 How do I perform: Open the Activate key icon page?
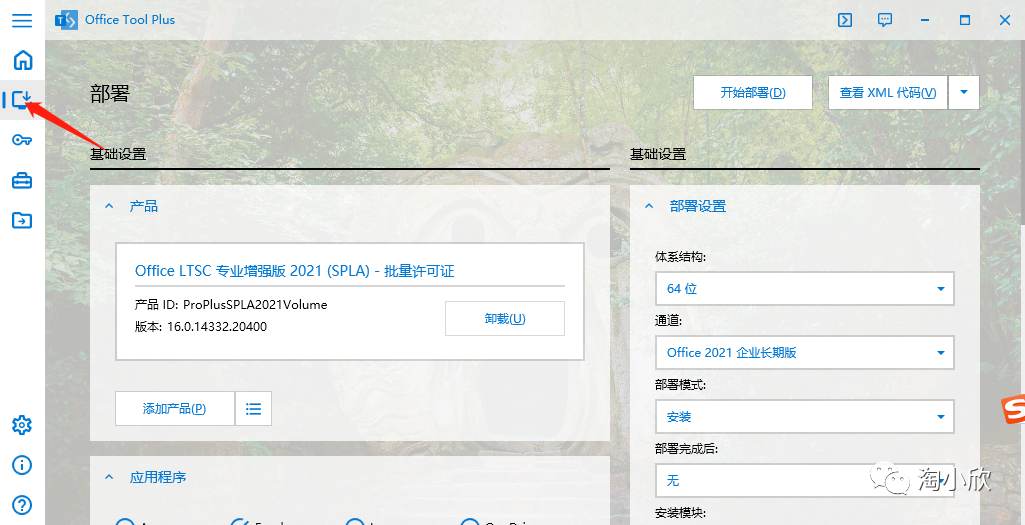[22, 140]
